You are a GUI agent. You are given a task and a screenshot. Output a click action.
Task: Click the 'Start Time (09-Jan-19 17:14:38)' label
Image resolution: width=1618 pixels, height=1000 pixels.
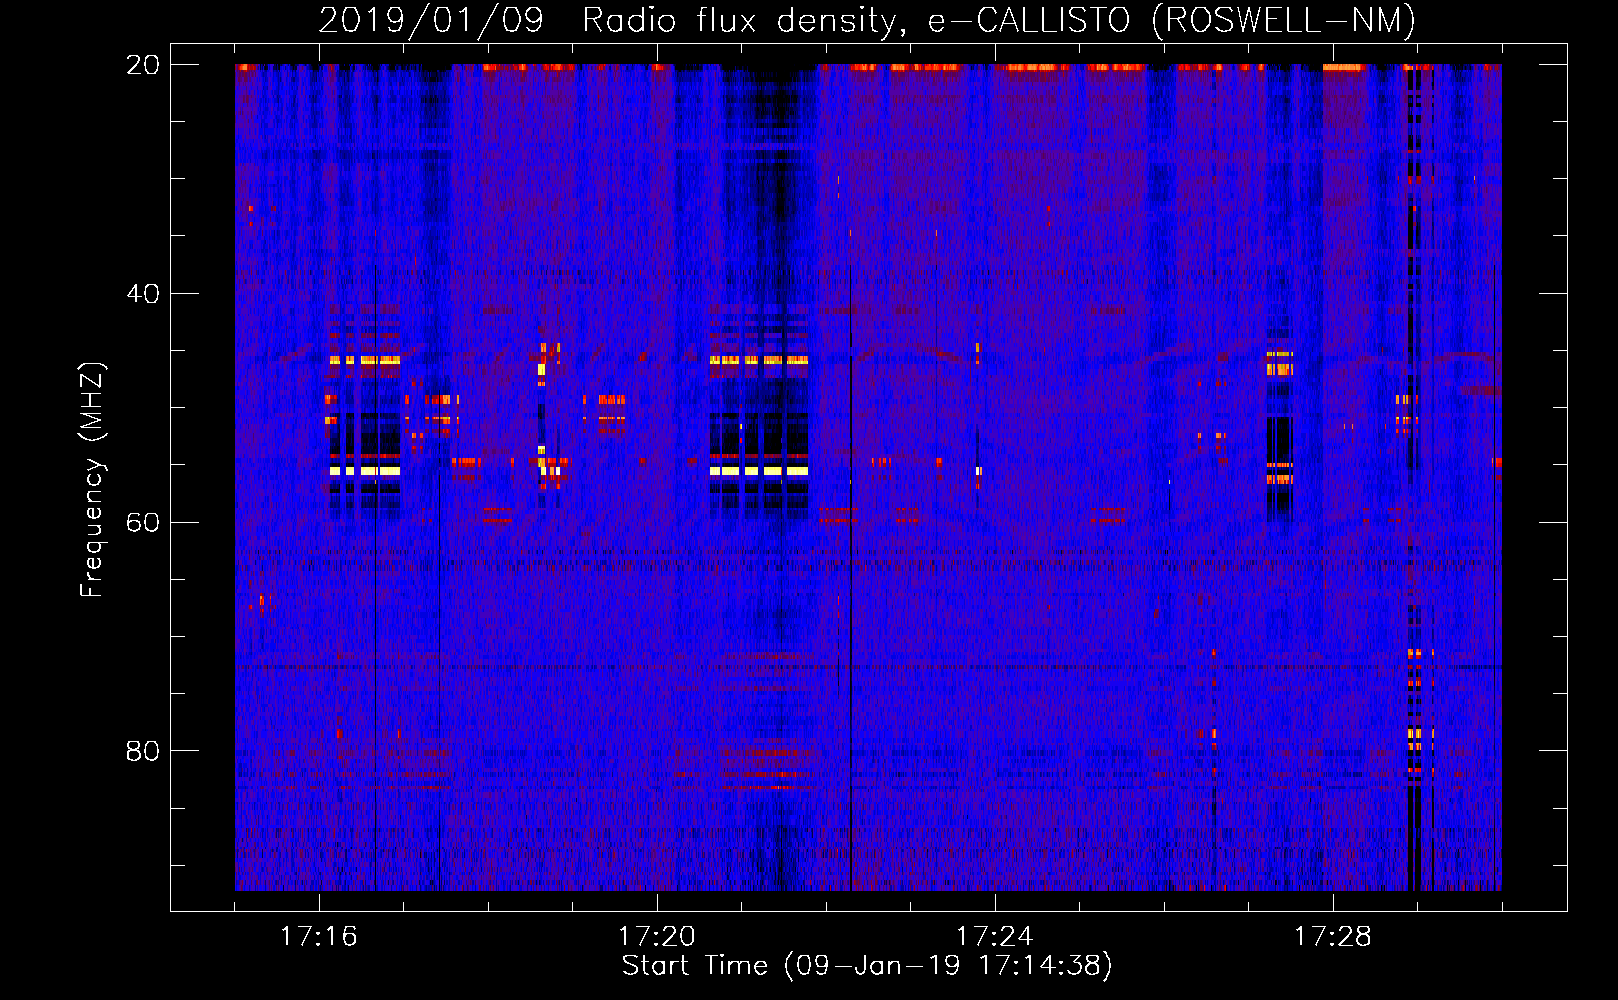867,966
